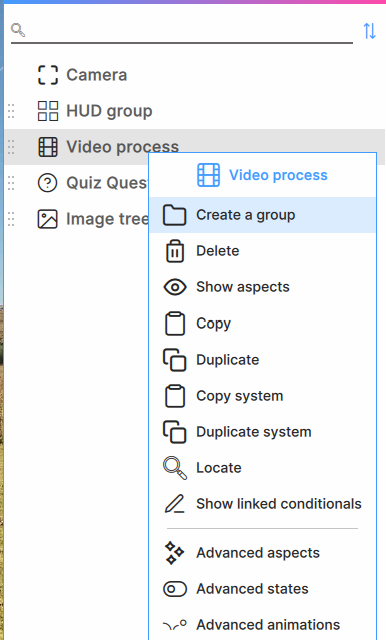Select the Camera row label
This screenshot has height=640, width=386.
coord(97,75)
